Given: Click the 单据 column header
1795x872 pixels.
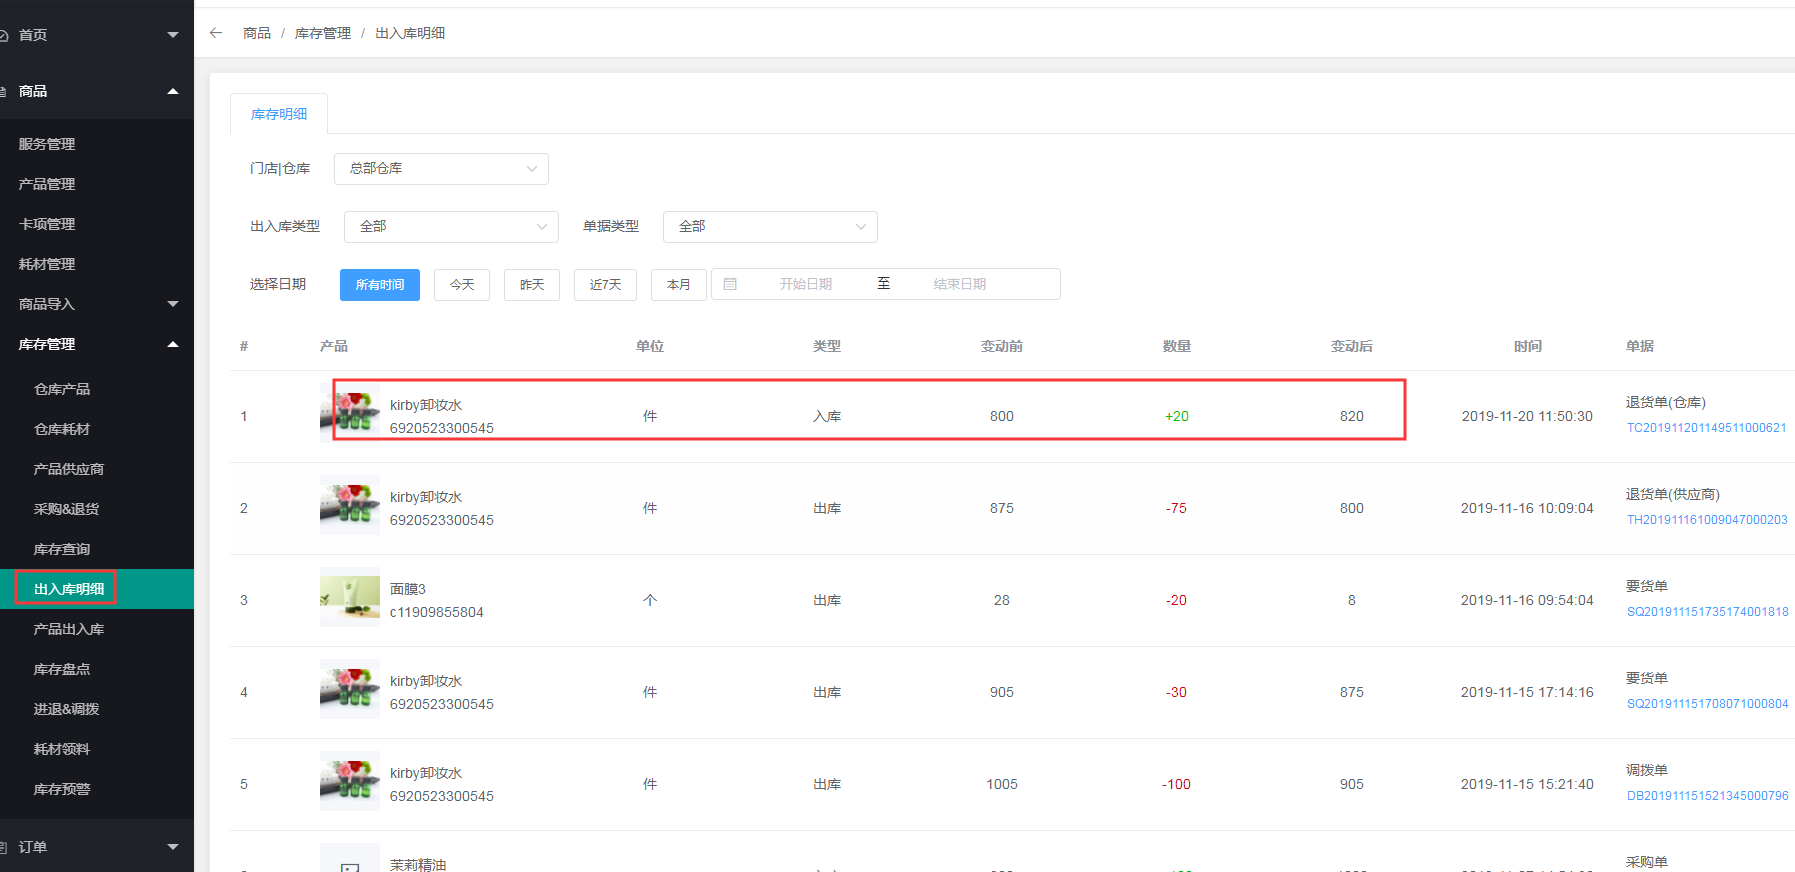Looking at the screenshot, I should click(1640, 346).
